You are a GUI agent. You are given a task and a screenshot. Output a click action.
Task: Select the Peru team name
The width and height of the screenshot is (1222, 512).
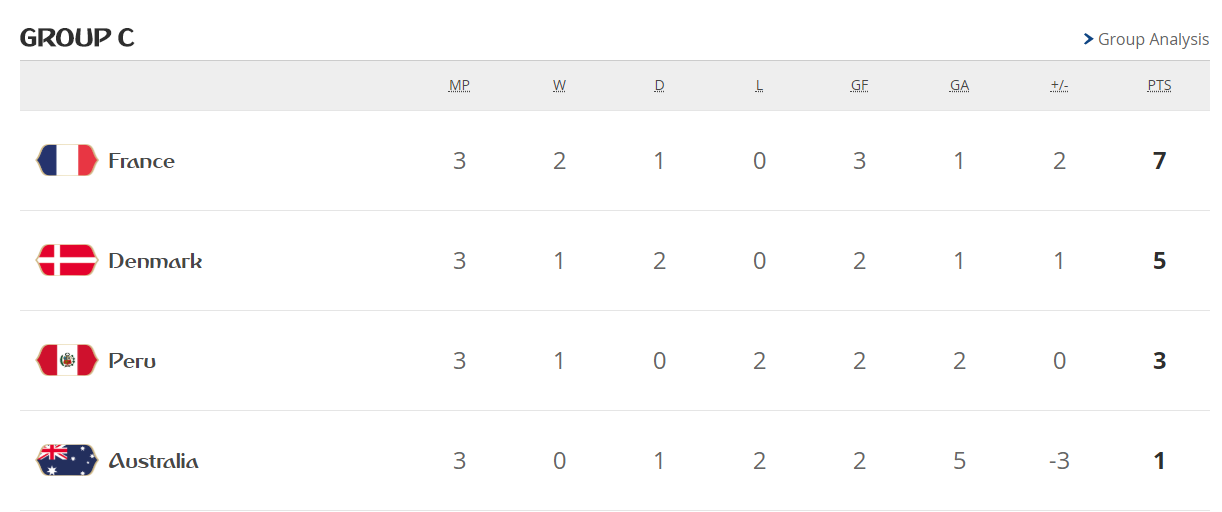tap(132, 361)
